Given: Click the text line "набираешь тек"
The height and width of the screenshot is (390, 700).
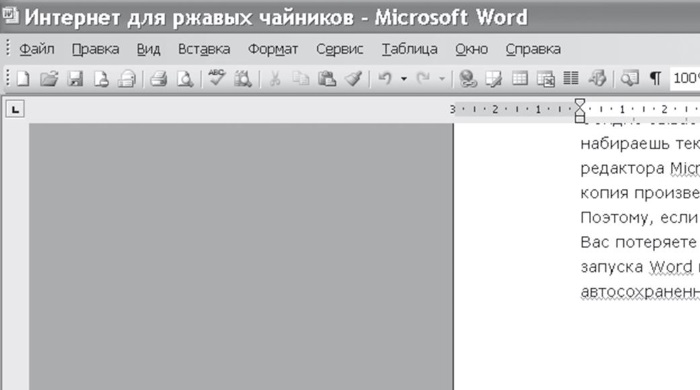Looking at the screenshot, I should click(640, 144).
